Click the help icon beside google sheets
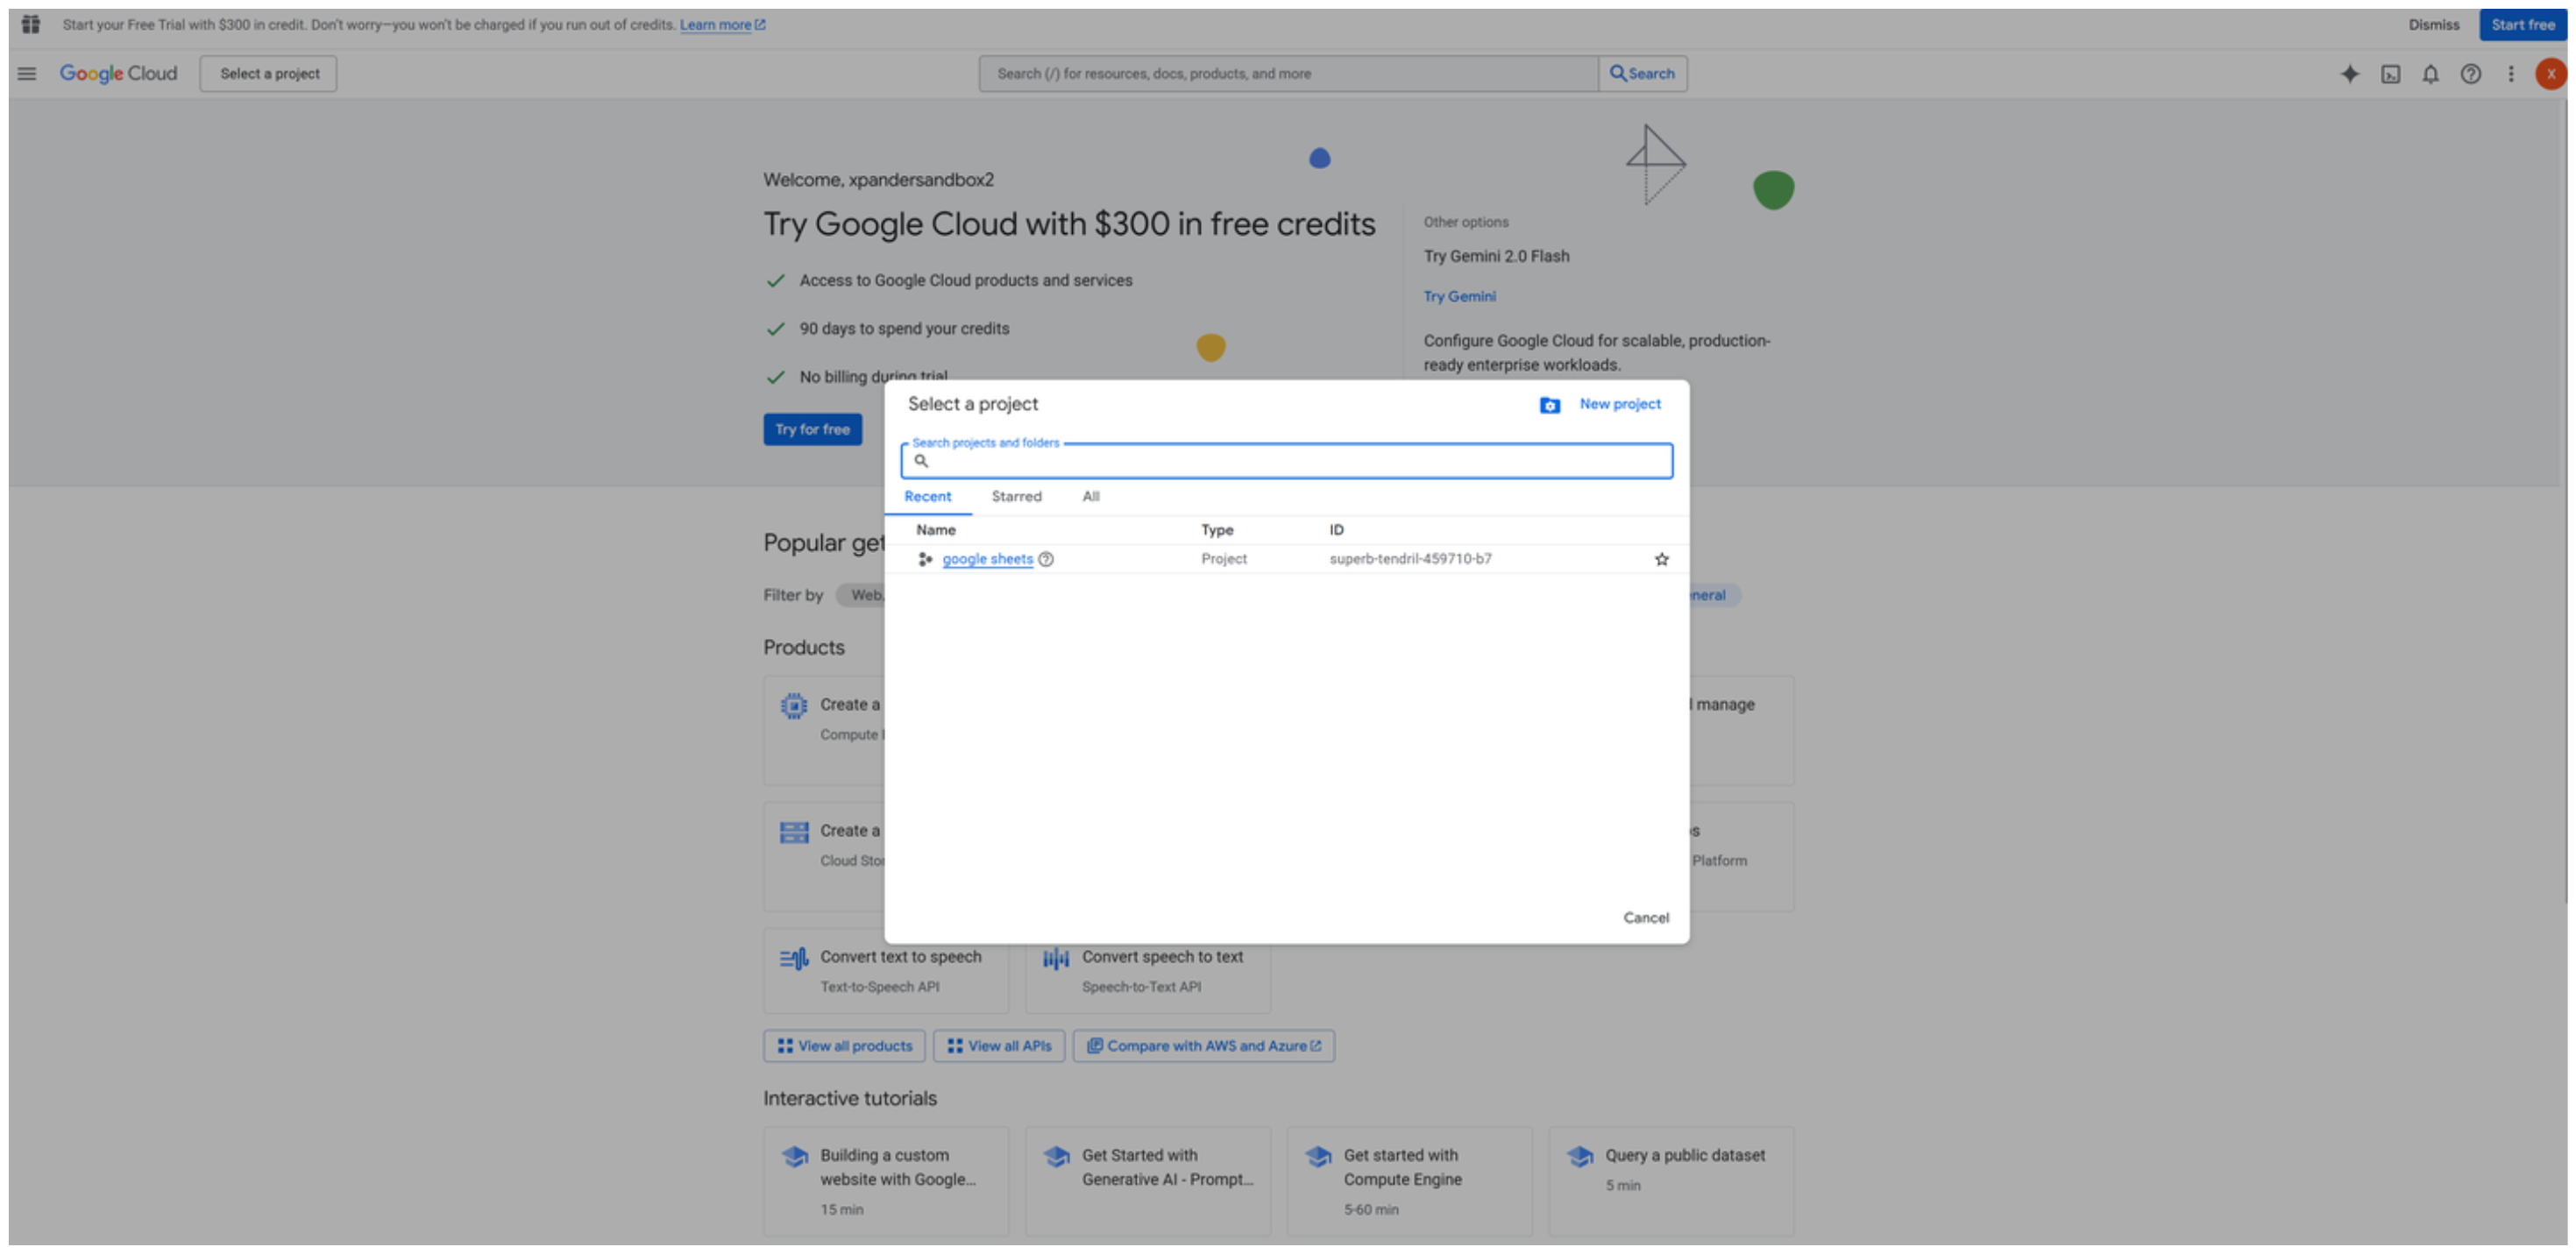Image resolution: width=2576 pixels, height=1254 pixels. 1046,559
